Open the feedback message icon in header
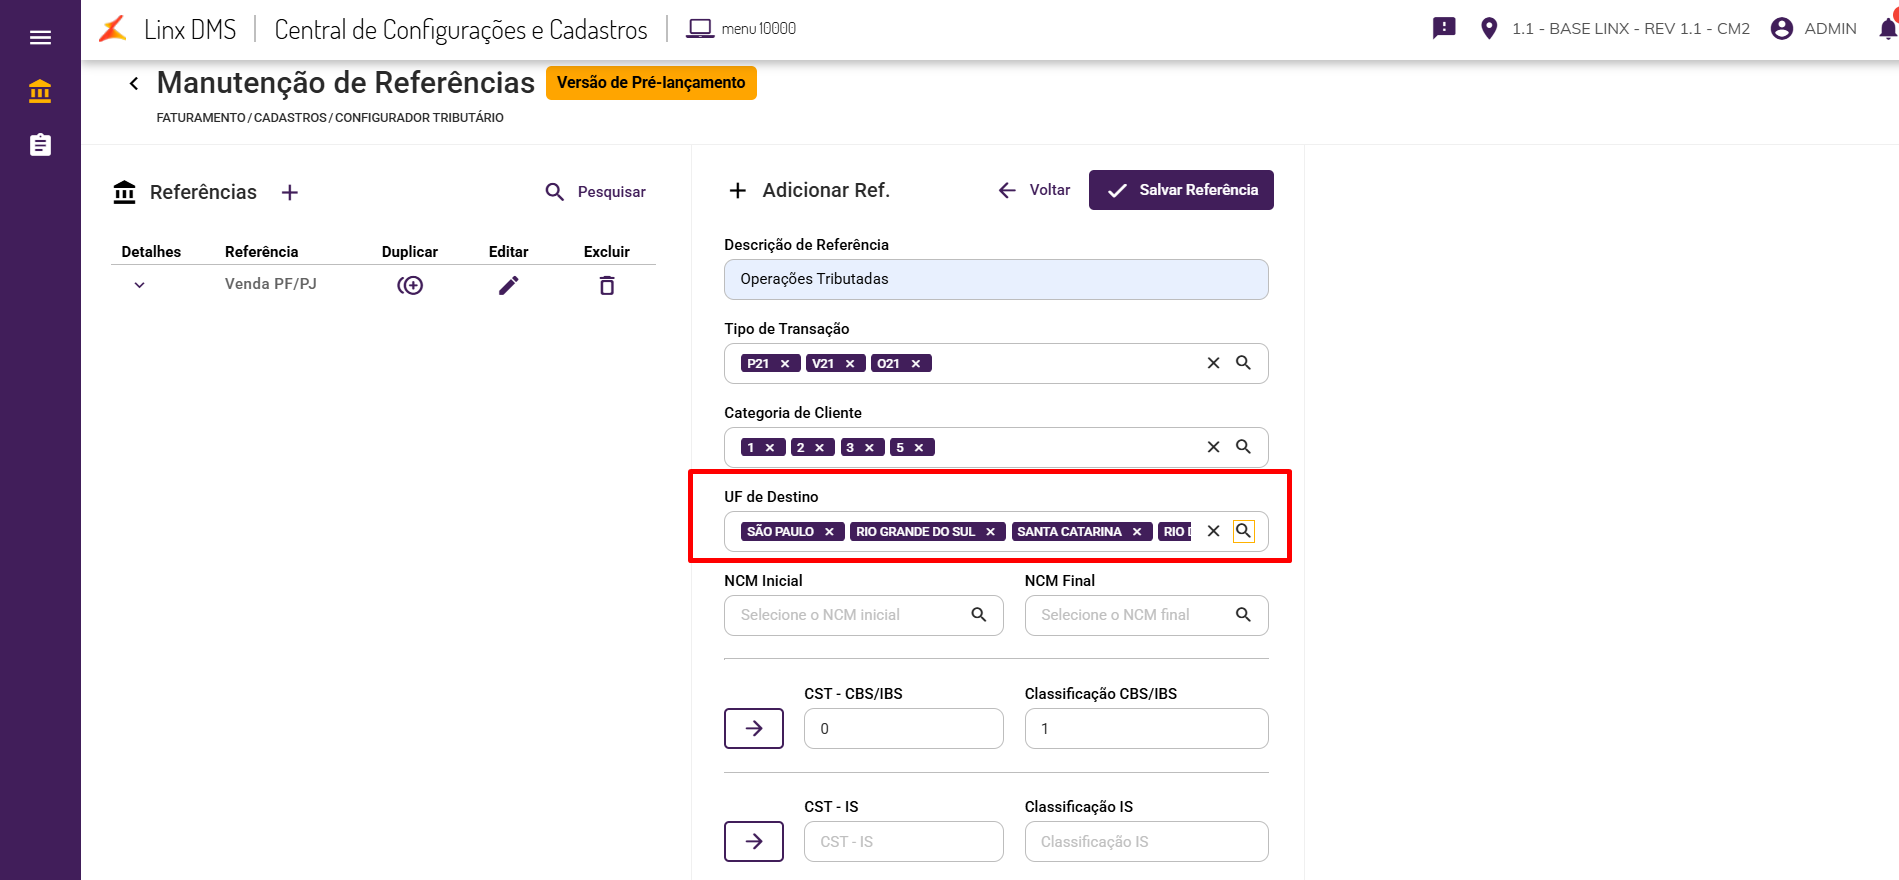 pos(1444,28)
